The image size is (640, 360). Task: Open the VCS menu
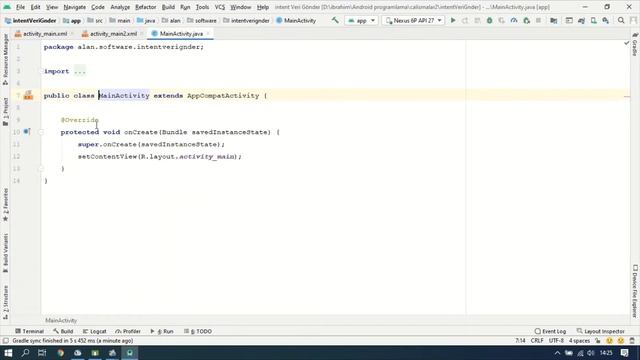pos(220,7)
